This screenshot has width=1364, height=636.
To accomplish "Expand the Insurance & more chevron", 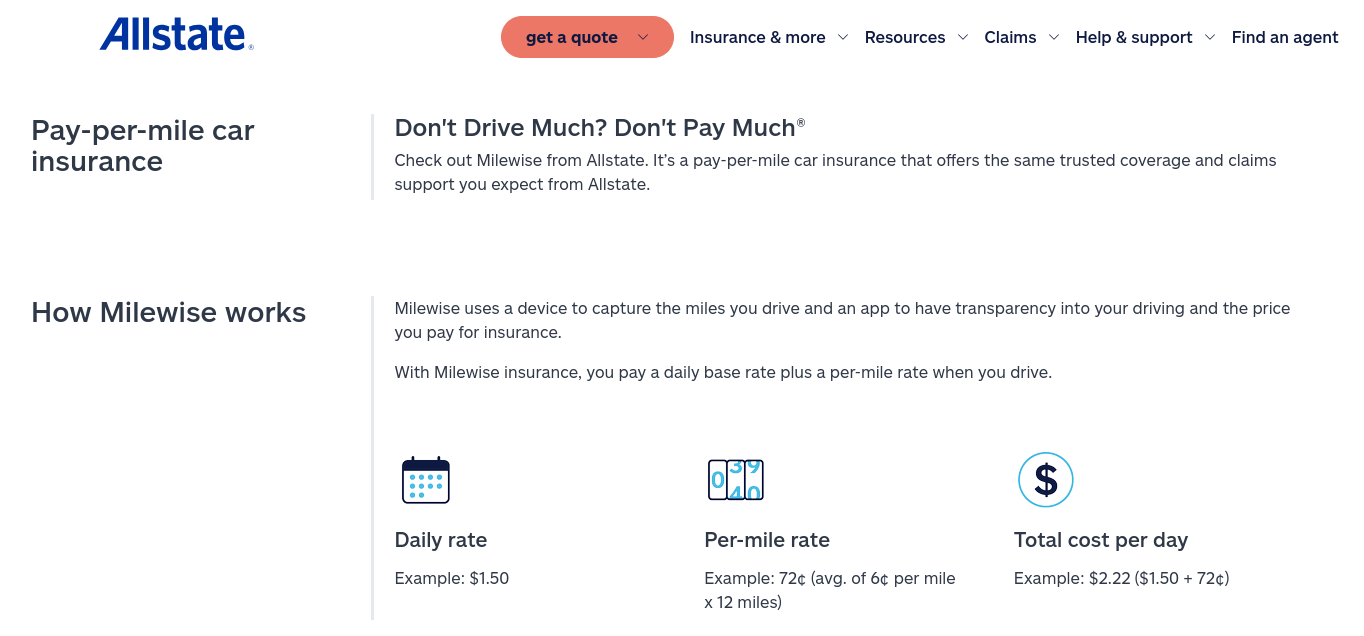I will 843,37.
